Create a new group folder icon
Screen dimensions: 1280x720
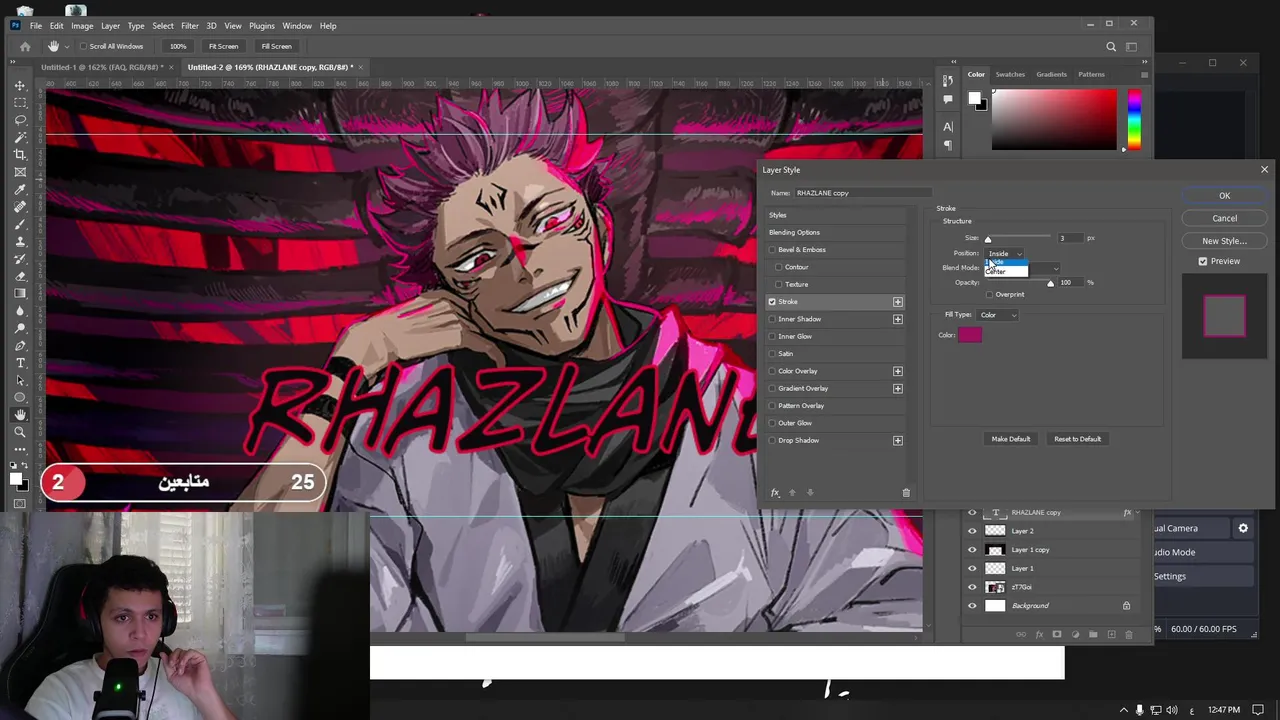[x=1093, y=634]
